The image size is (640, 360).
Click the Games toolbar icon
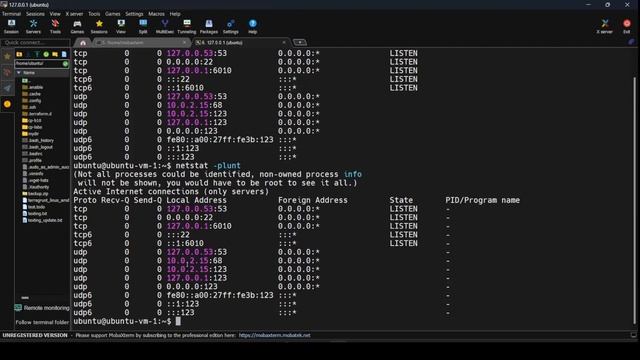[77, 27]
